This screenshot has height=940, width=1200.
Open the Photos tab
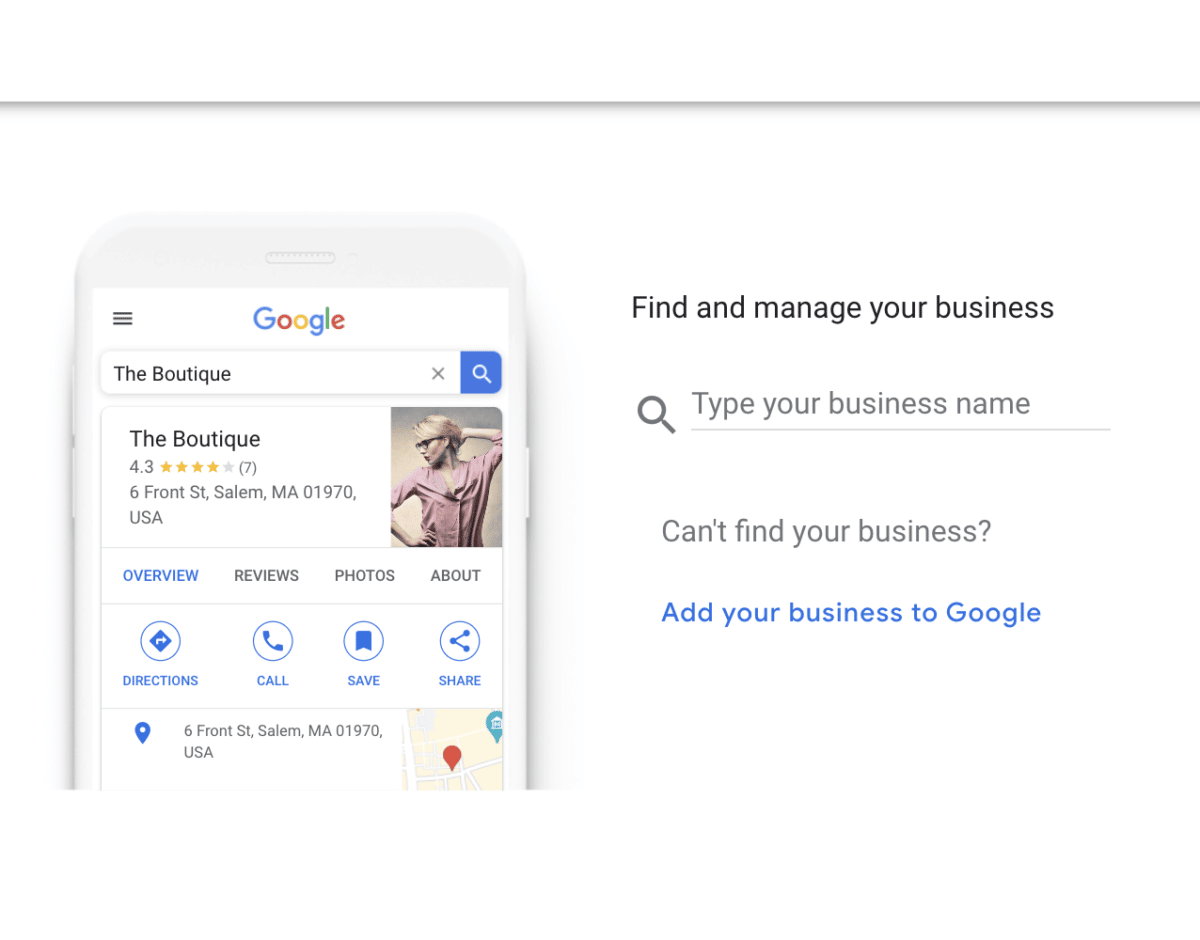[365, 576]
